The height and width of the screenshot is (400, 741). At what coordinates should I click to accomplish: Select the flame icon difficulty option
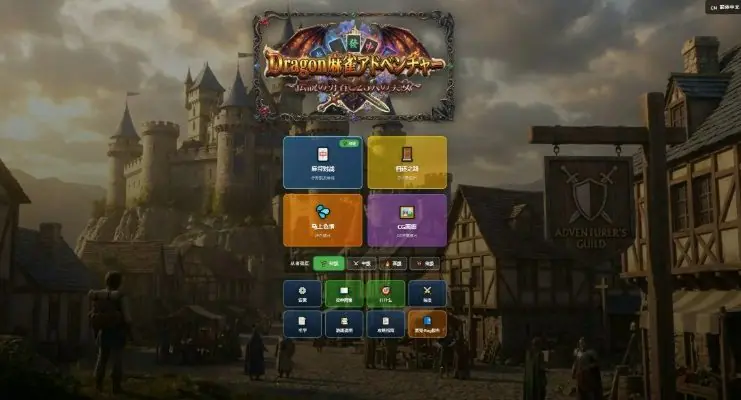[x=393, y=264]
